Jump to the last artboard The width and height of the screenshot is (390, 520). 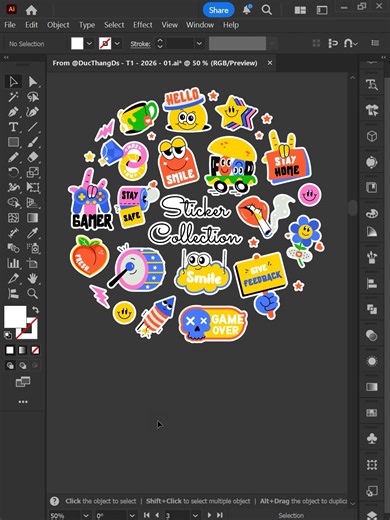pyautogui.click(x=220, y=515)
